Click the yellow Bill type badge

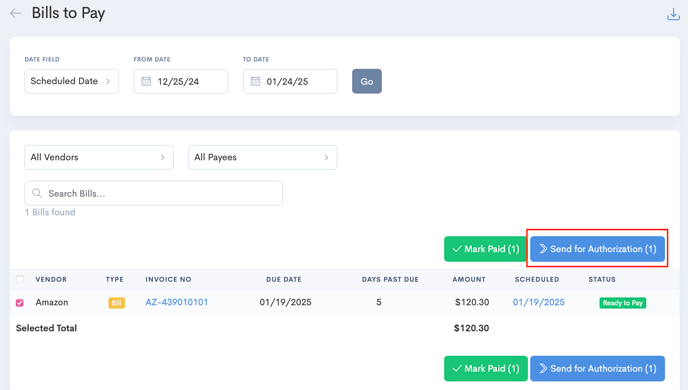point(116,303)
